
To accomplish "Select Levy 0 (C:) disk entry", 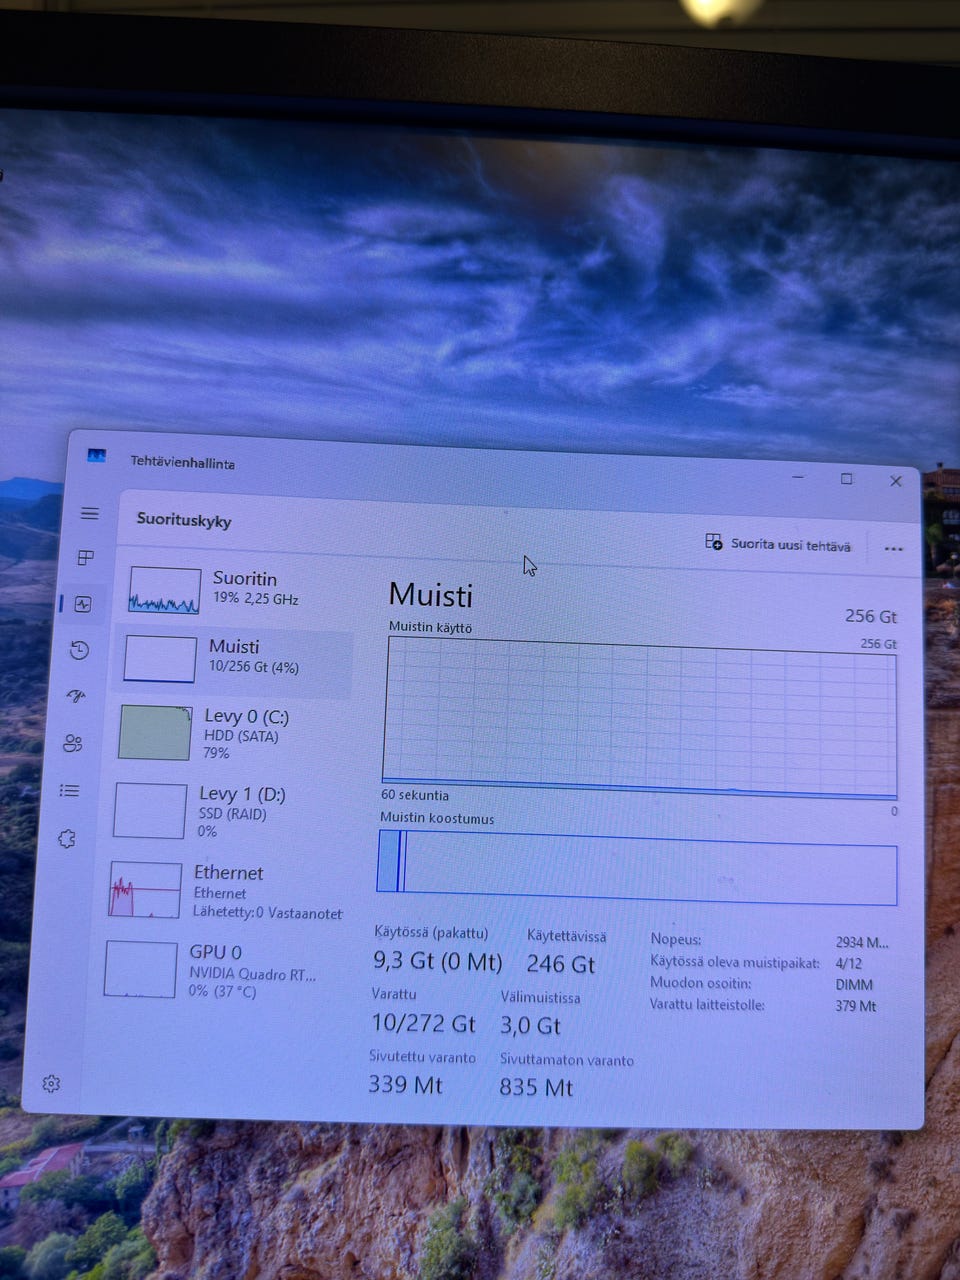I will click(x=230, y=734).
